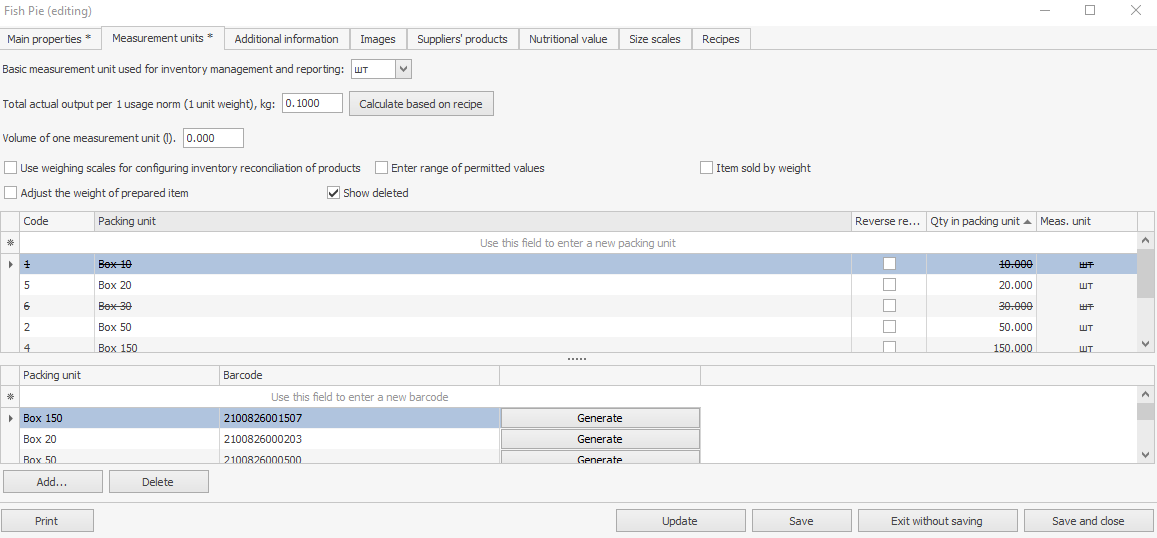
Task: Enable Item sold by weight checkbox
Action: click(707, 168)
